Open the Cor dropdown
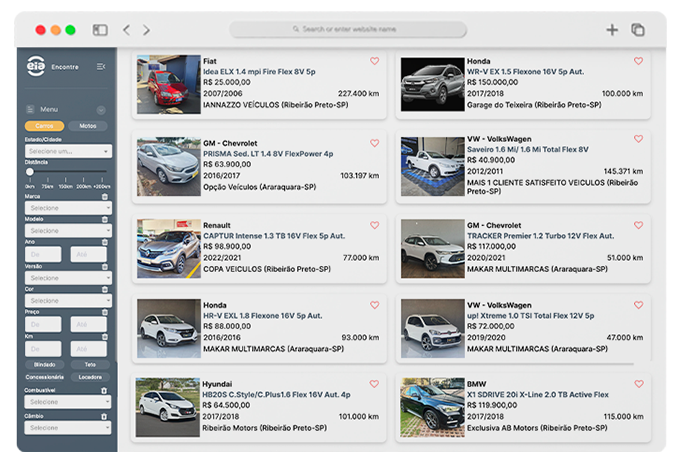This screenshot has width=683, height=464. point(68,301)
